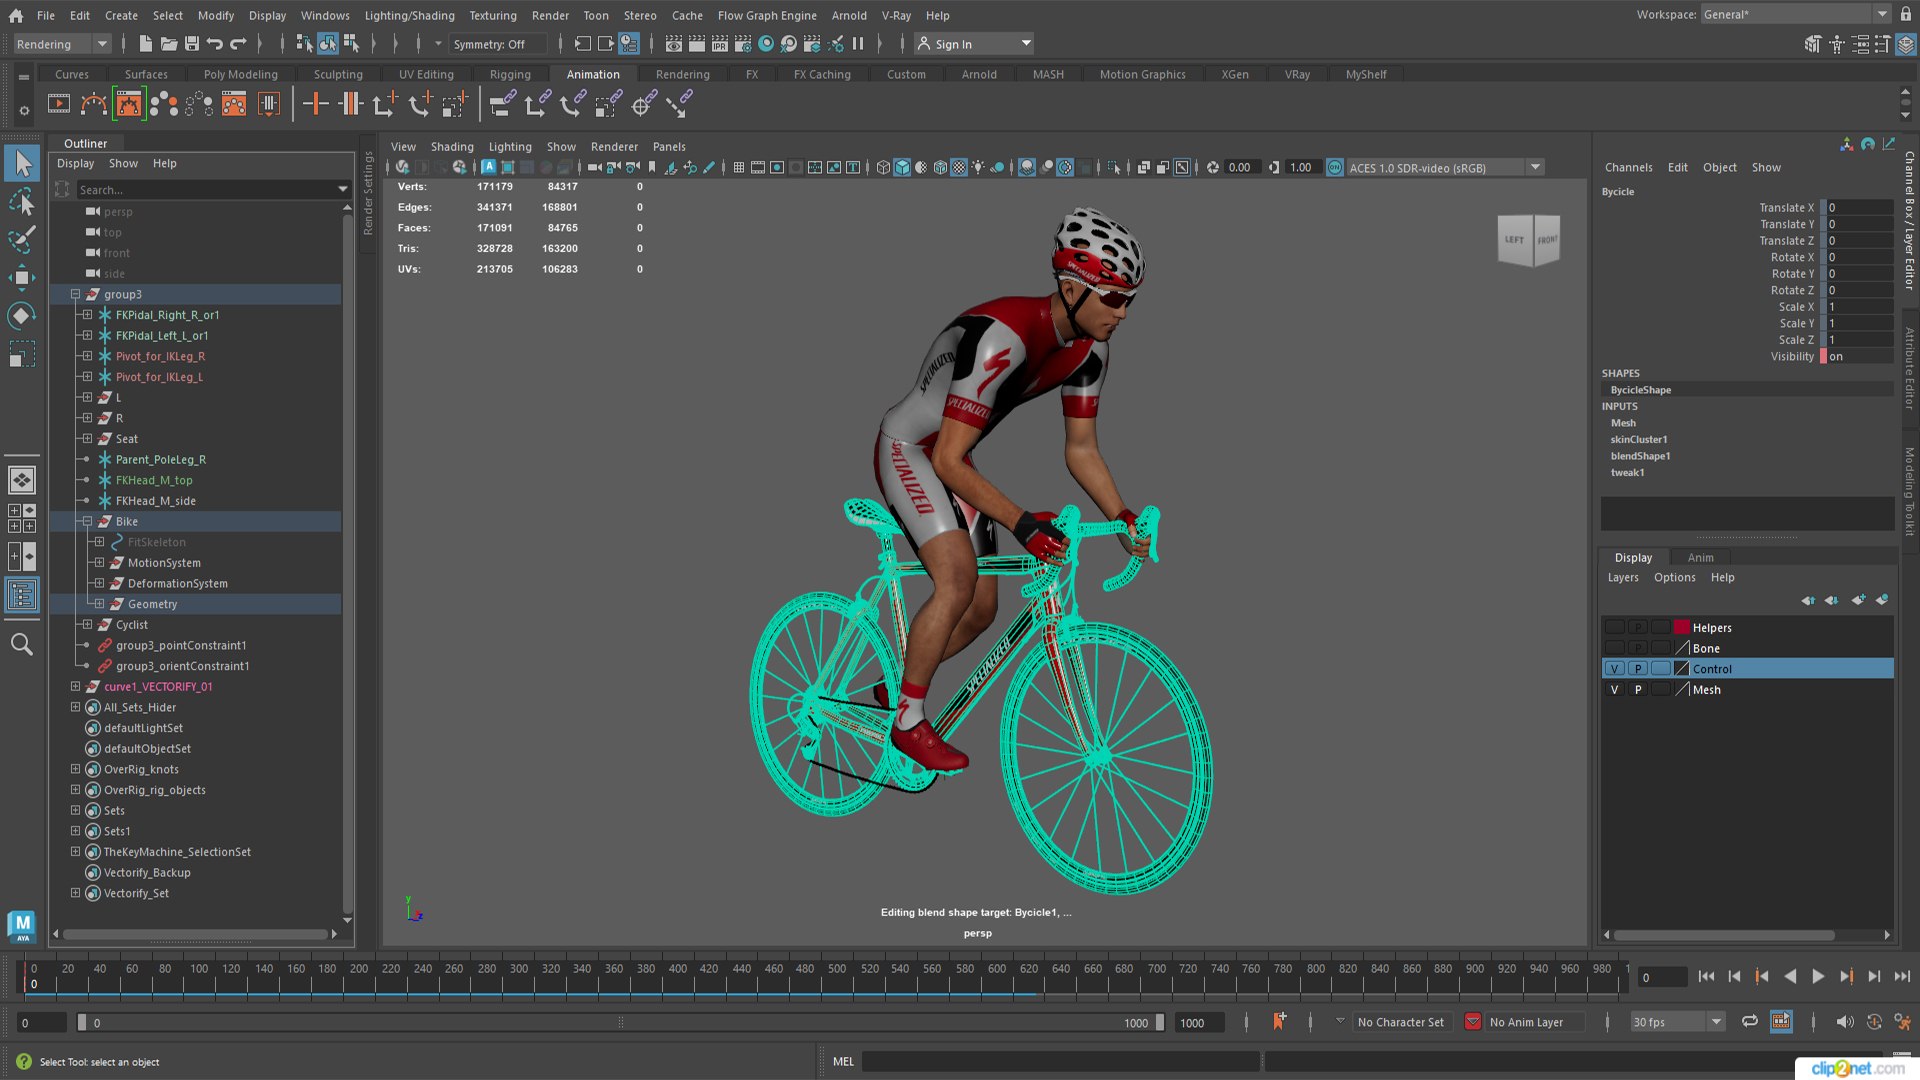Click the MEL command line input
Screen dimensions: 1920x1080
point(1060,1061)
